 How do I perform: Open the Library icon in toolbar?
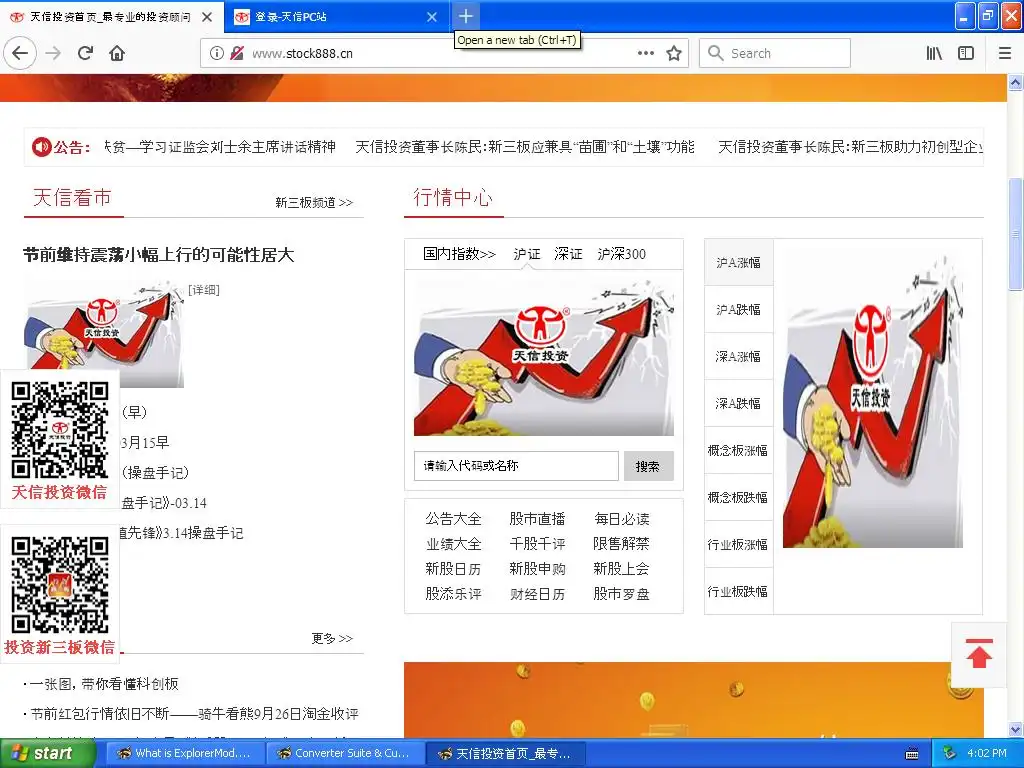[934, 53]
